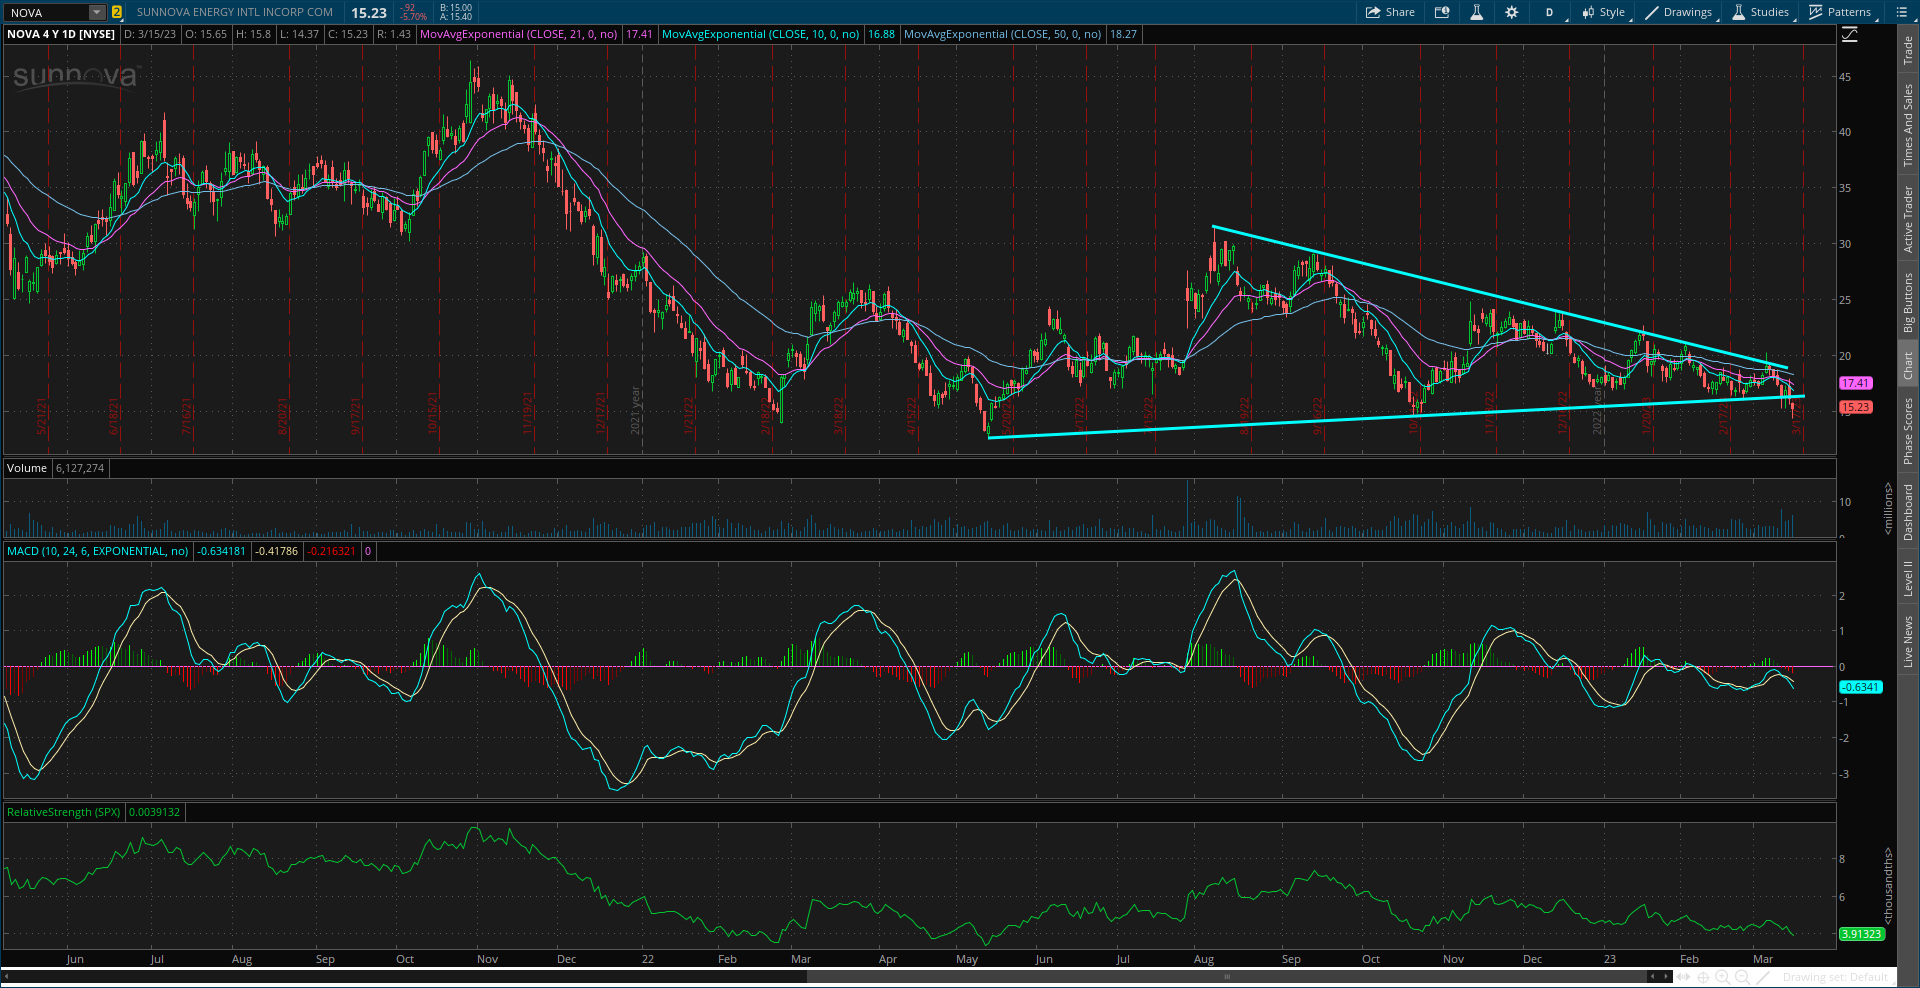Click the Share chart icon button

tap(1390, 12)
